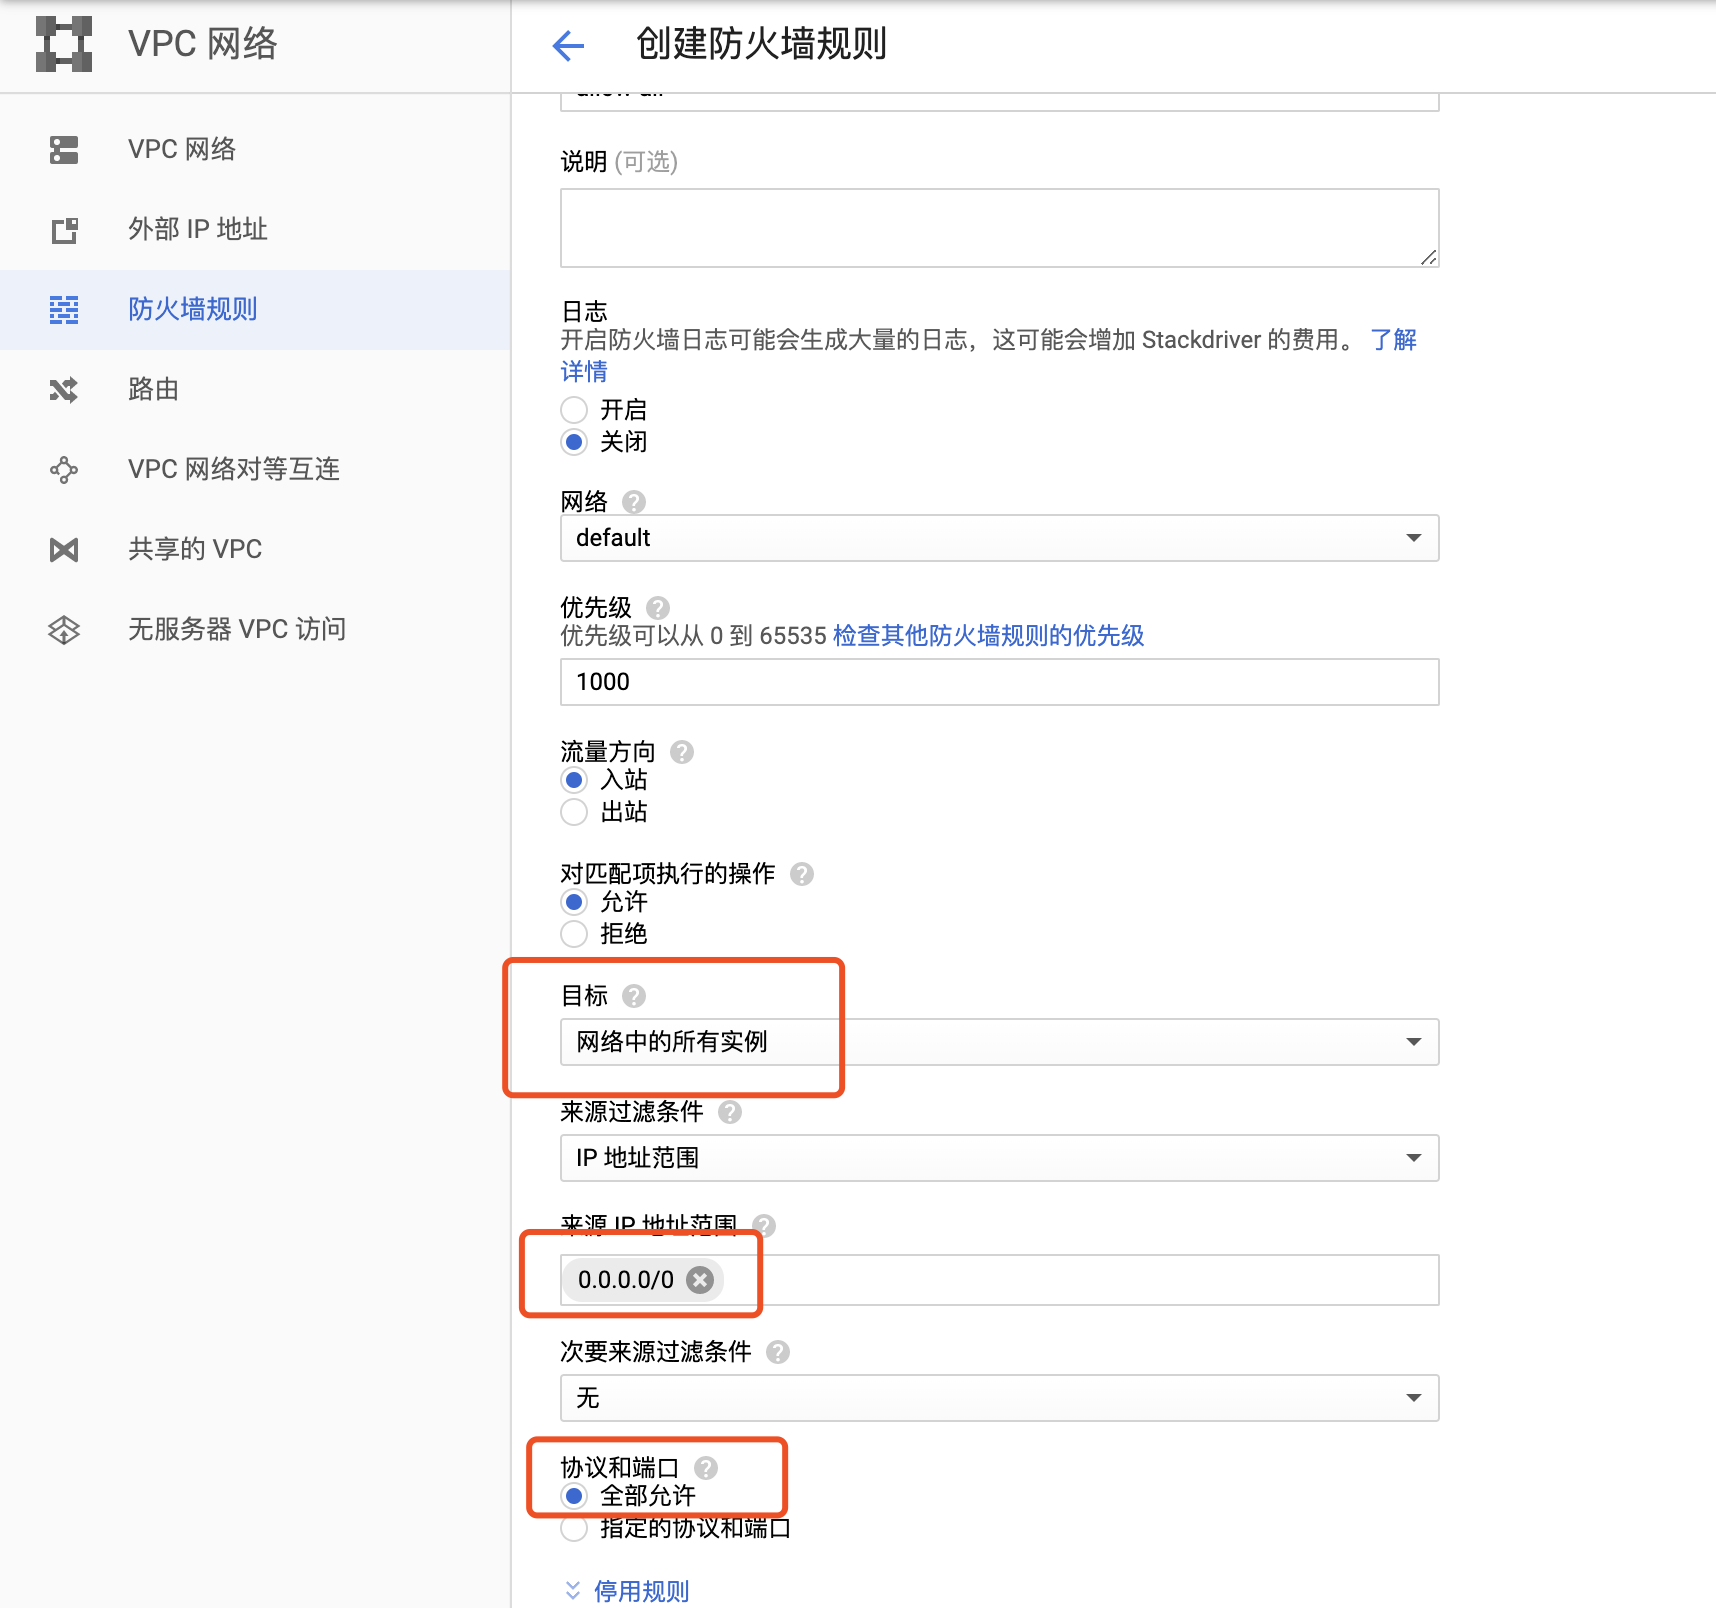Click the VPC 网络对等互连 sidebar icon

tap(64, 470)
